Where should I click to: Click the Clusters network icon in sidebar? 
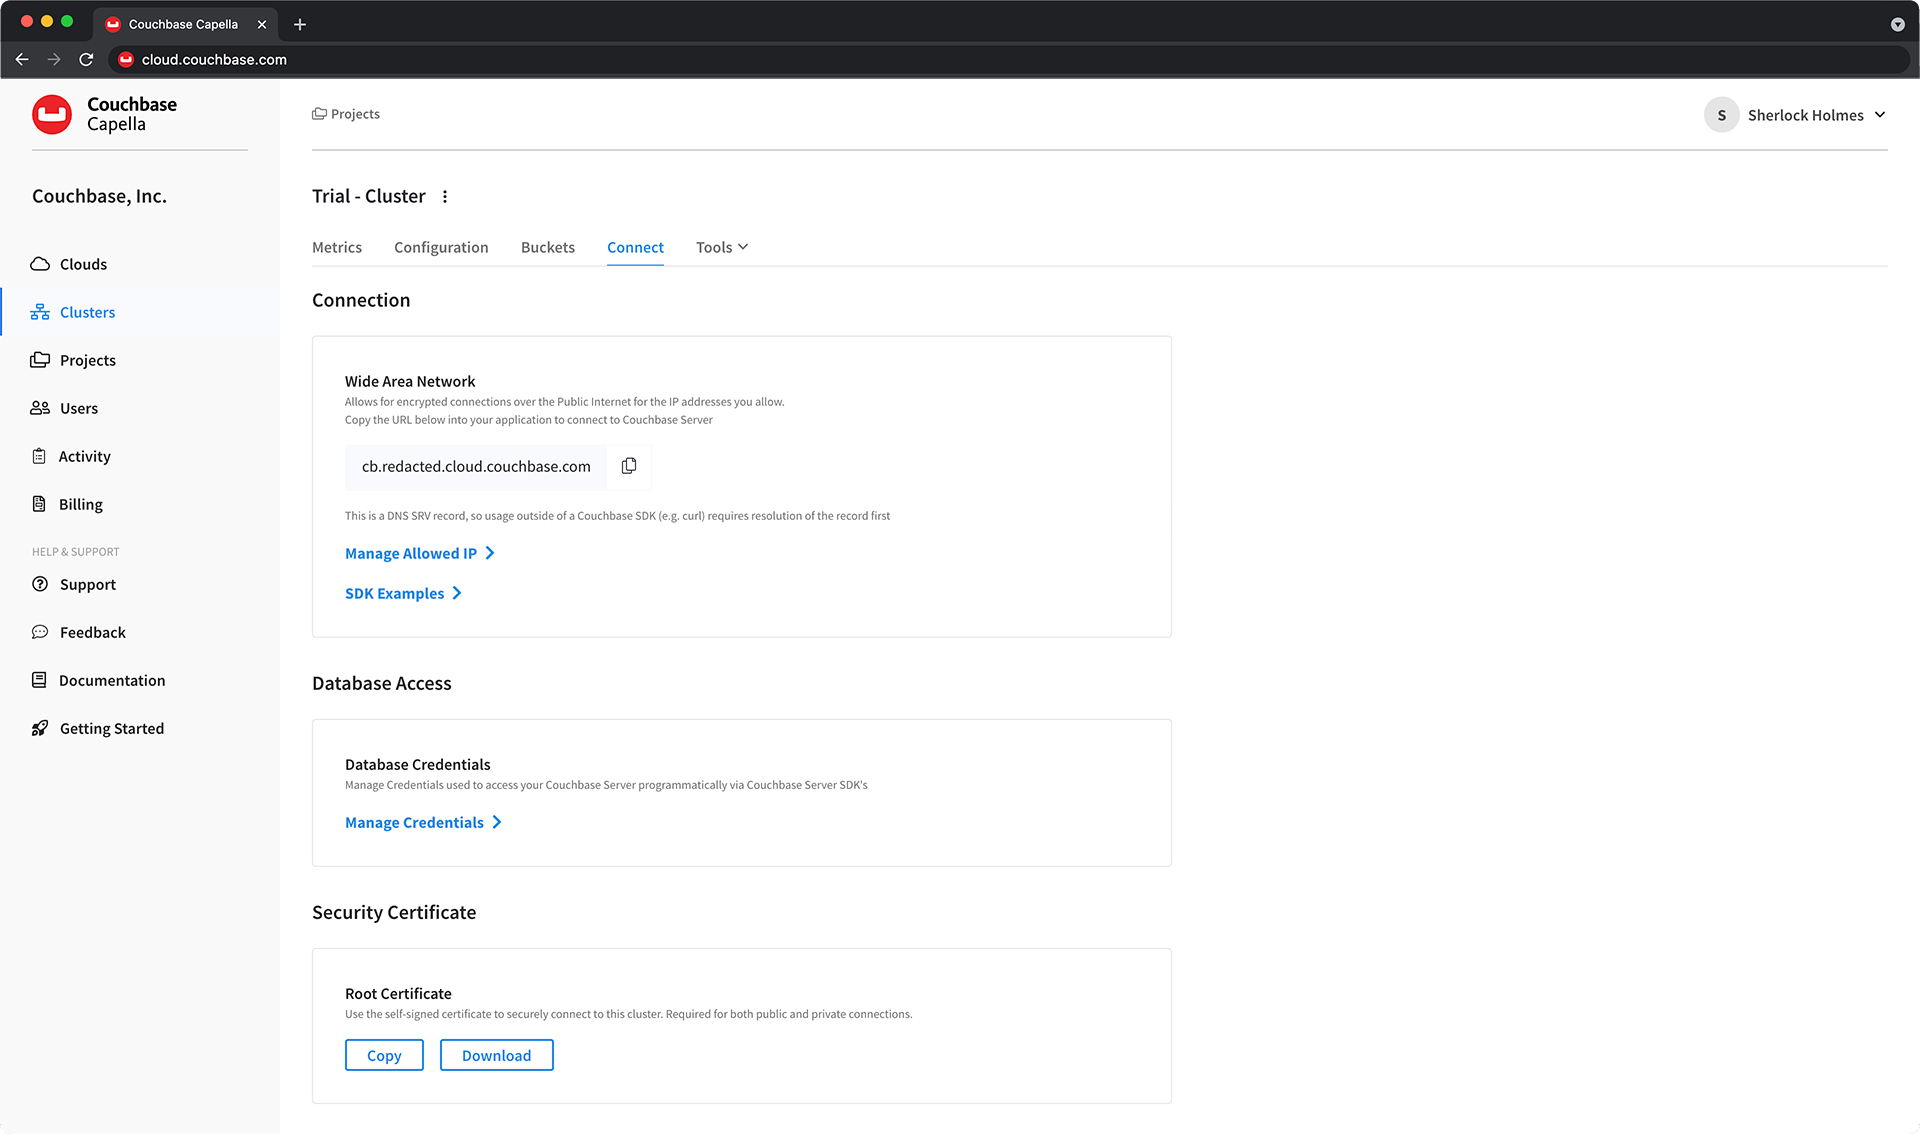pos(40,312)
